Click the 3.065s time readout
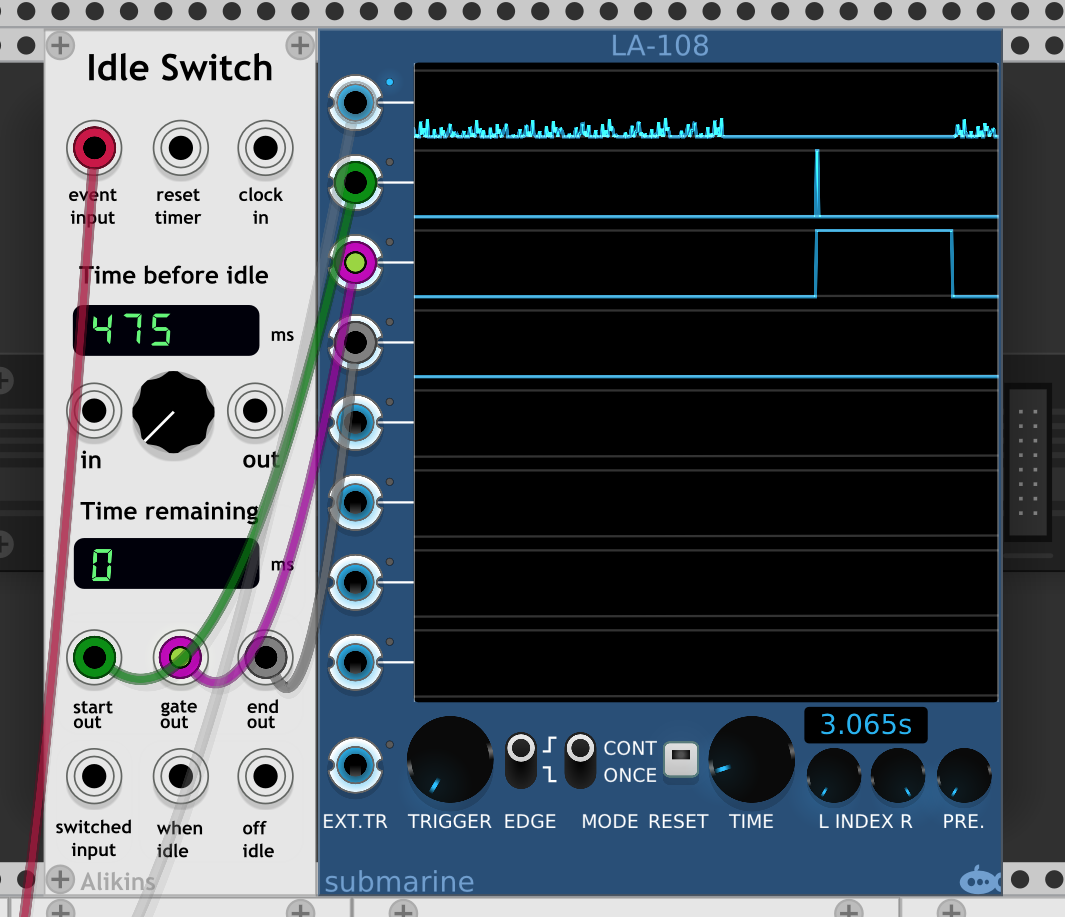The width and height of the screenshot is (1065, 917). (x=866, y=725)
